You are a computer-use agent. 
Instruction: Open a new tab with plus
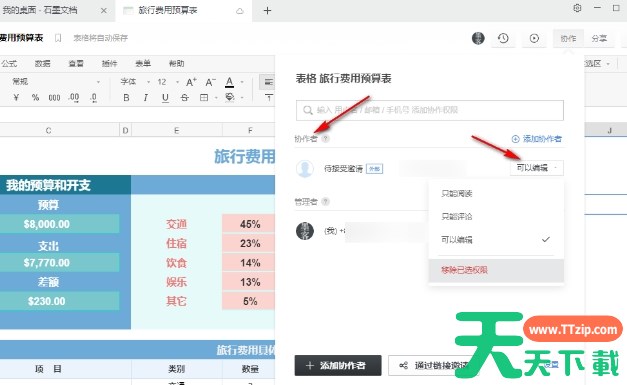[268, 10]
